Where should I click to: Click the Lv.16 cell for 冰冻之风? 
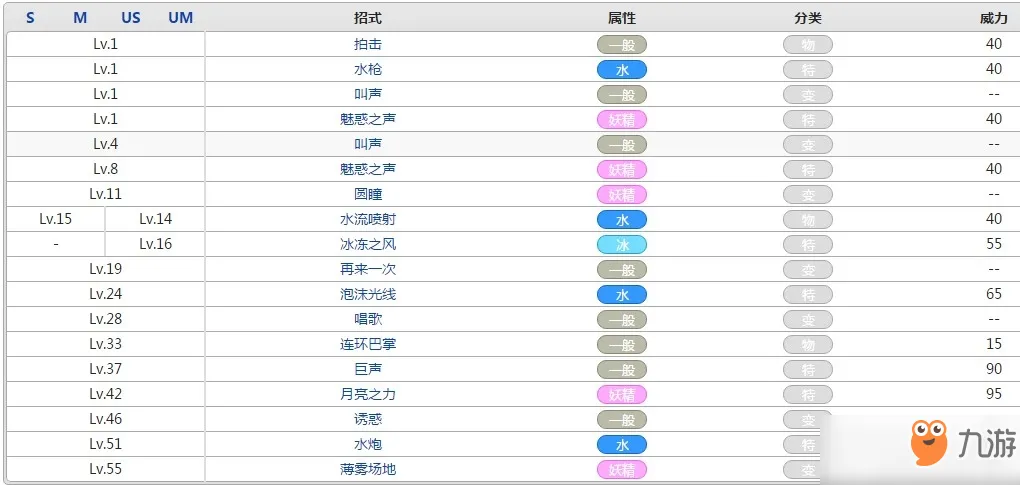click(155, 244)
